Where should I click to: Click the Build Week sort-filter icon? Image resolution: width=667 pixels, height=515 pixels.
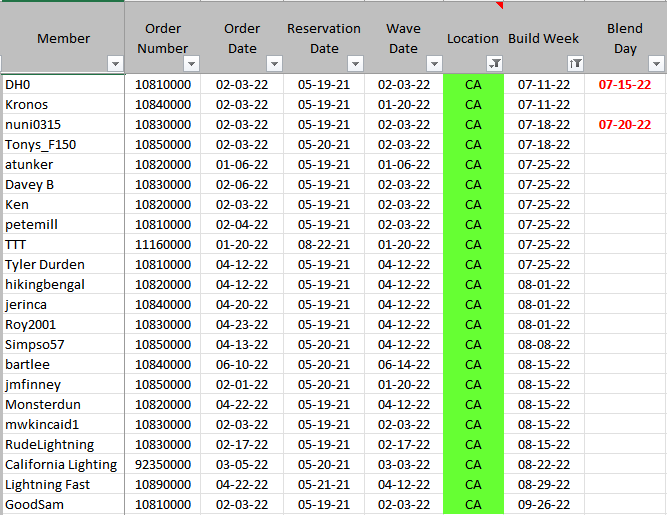[574, 64]
